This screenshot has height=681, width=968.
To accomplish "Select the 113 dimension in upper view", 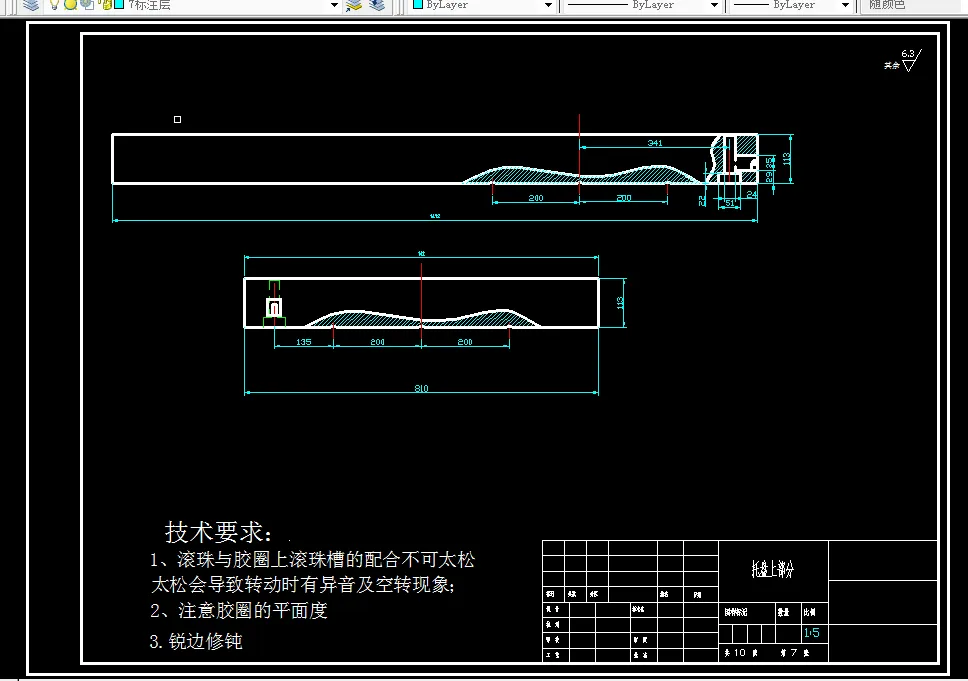I will [786, 159].
